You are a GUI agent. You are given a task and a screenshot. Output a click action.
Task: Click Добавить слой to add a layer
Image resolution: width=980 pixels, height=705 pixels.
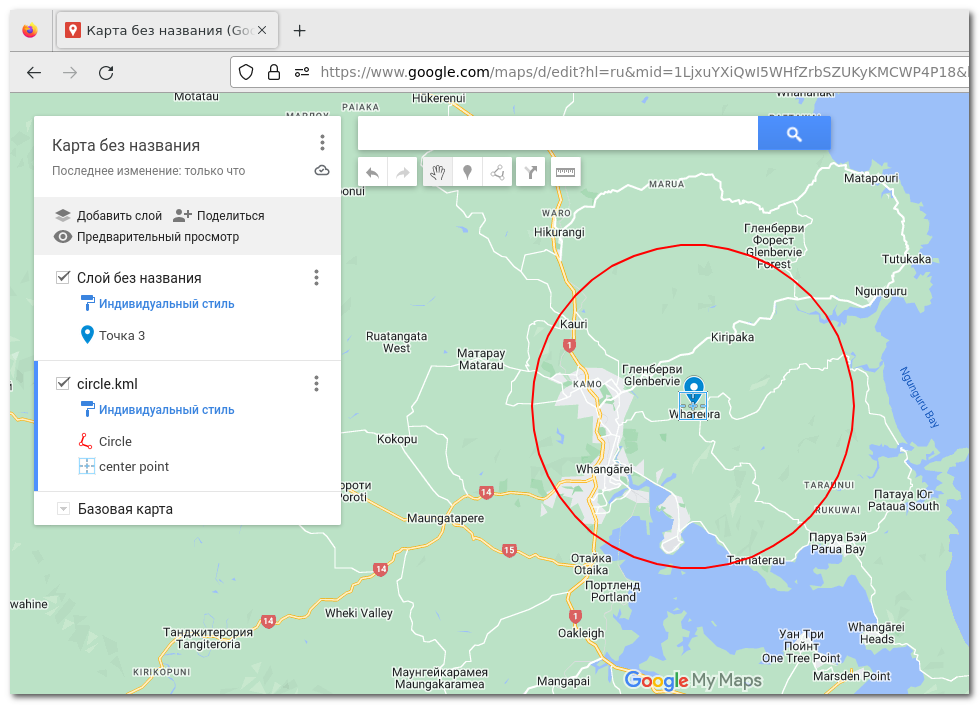[119, 216]
